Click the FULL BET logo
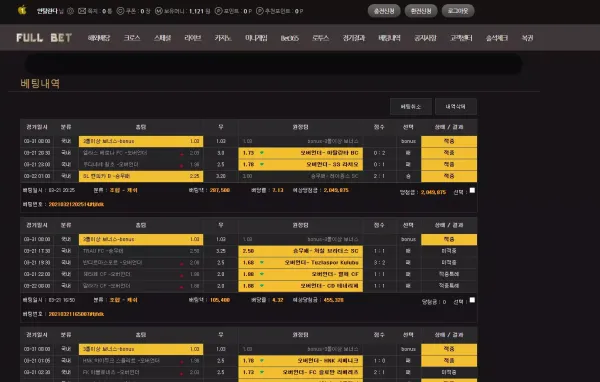 44,38
